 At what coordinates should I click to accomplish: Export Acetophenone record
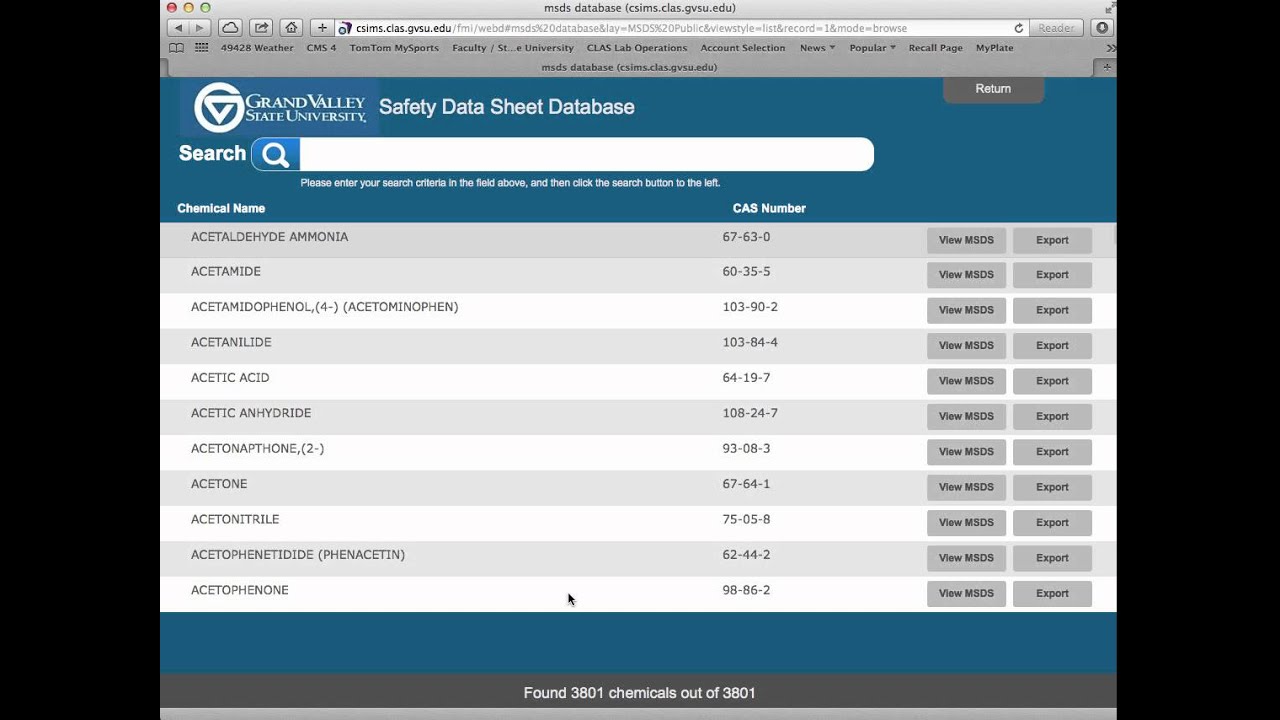[1052, 593]
